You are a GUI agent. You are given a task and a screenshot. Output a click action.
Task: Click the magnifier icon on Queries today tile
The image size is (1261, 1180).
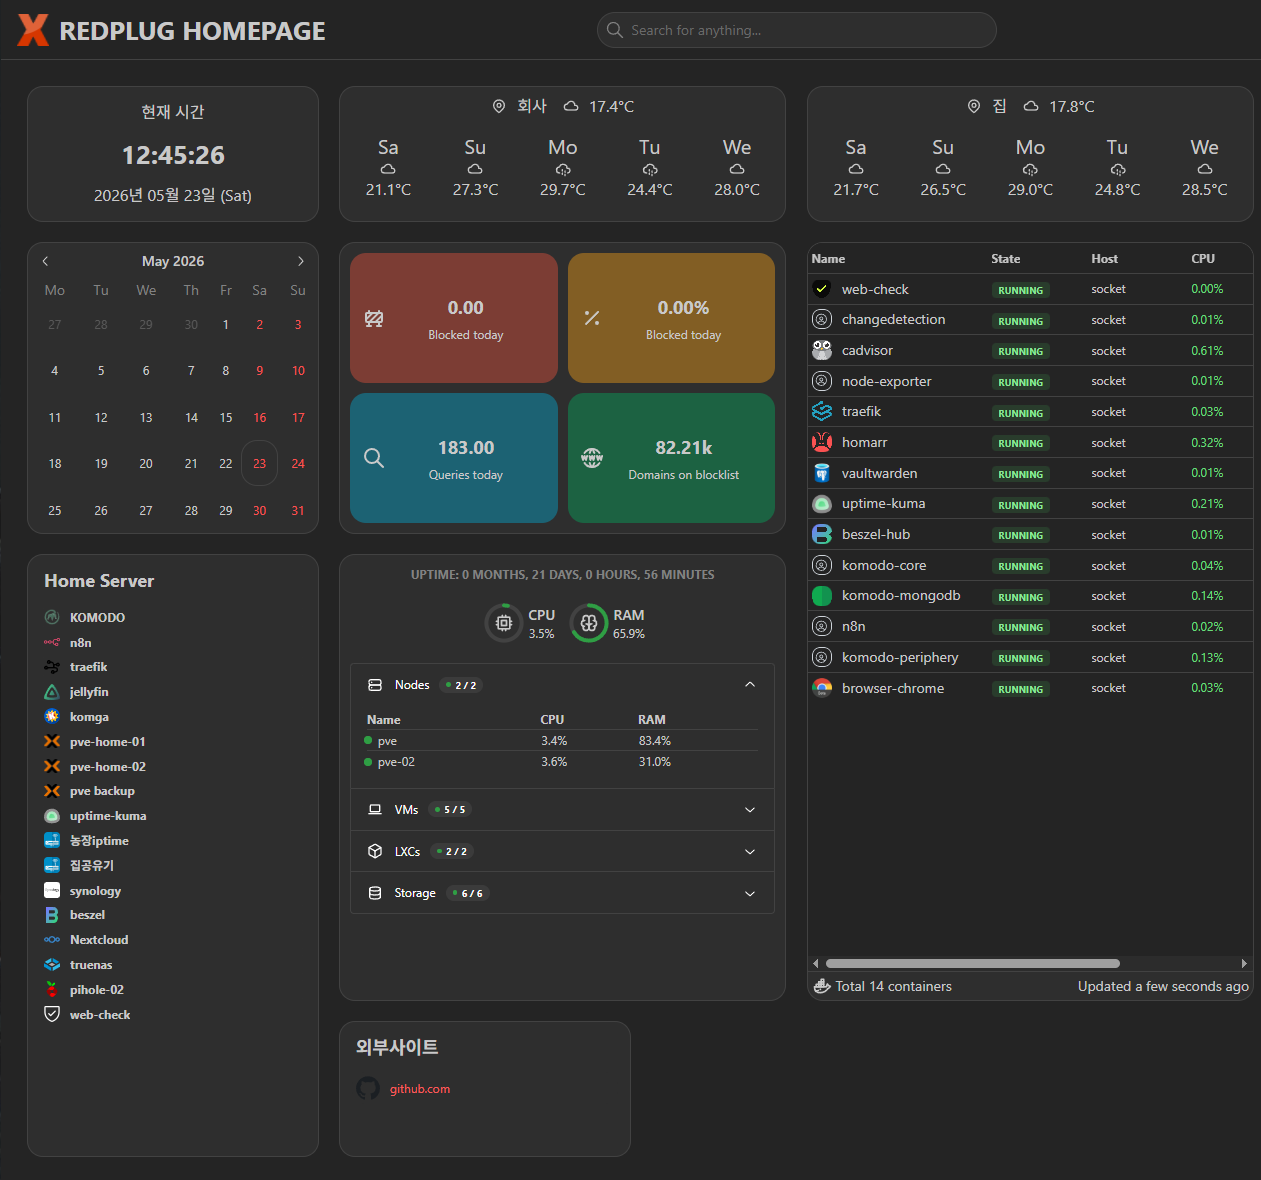pos(374,458)
